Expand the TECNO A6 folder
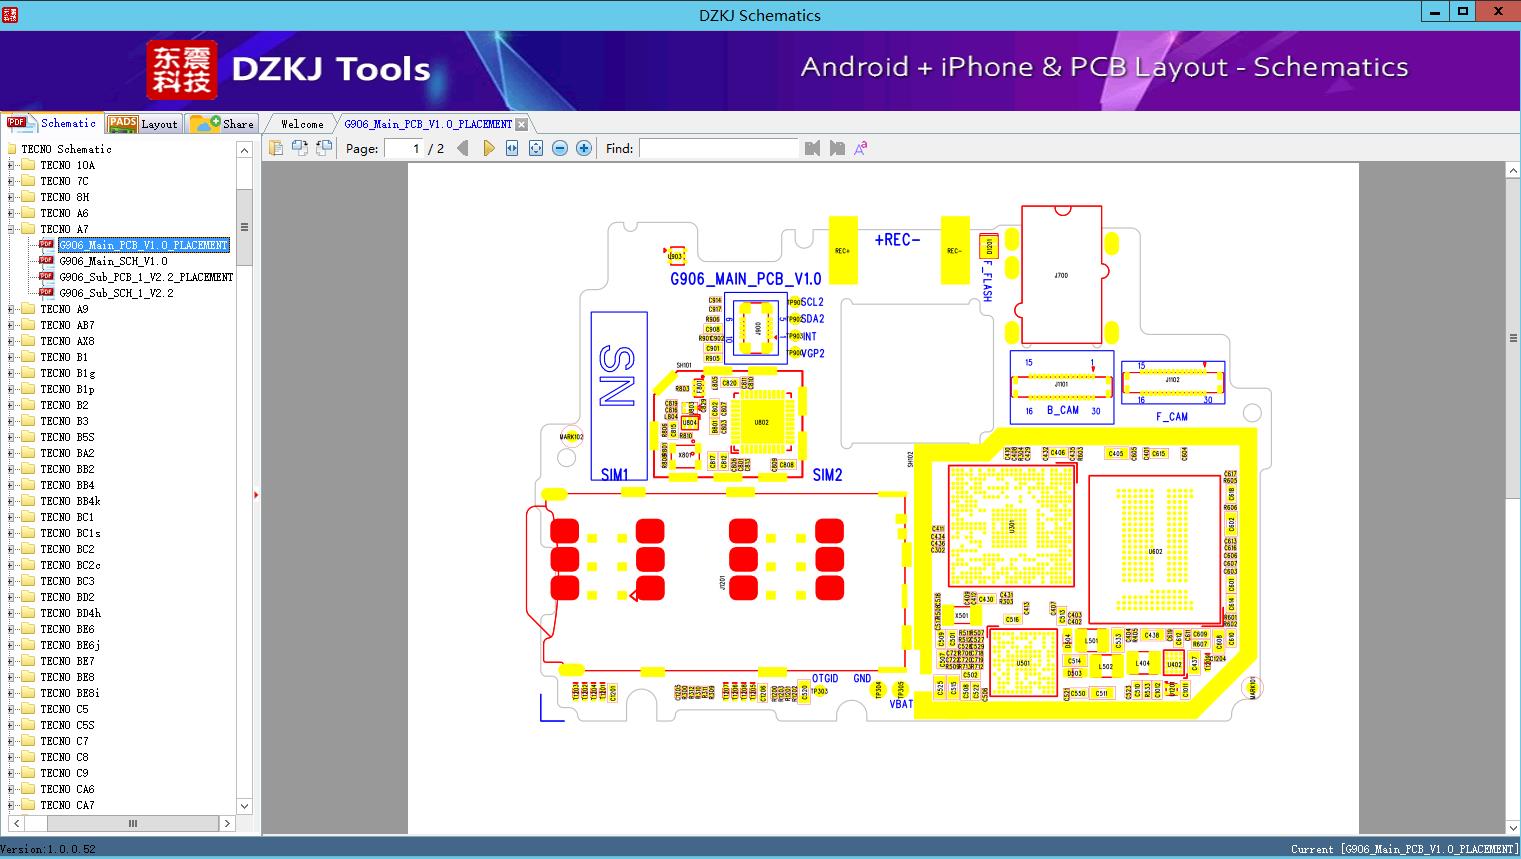The height and width of the screenshot is (859, 1521). (x=11, y=213)
